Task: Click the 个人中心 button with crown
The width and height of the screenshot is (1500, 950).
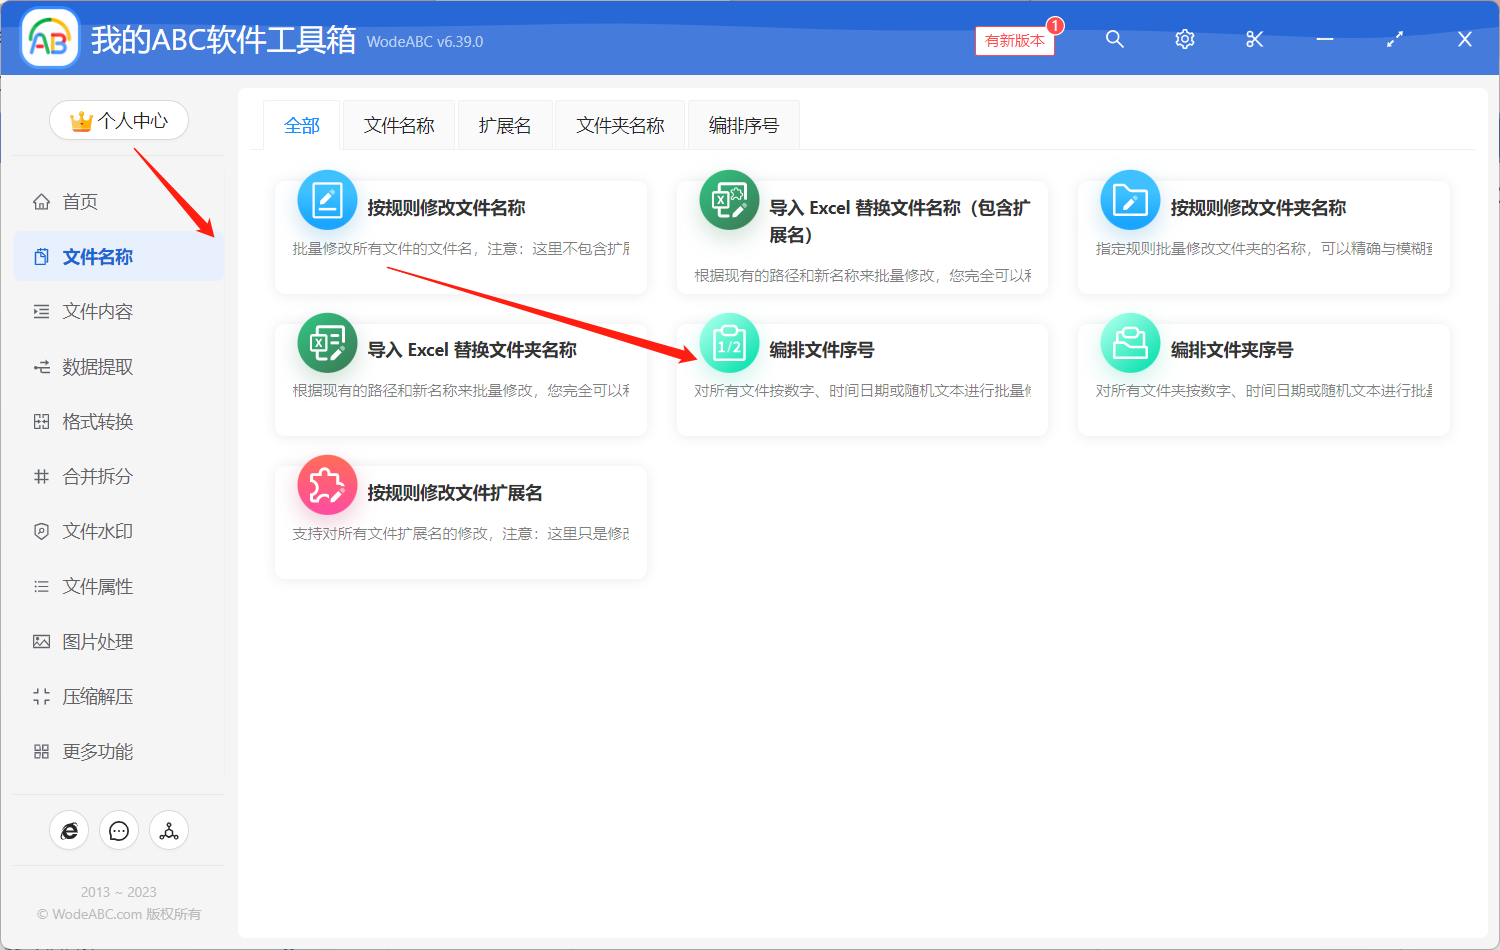Action: click(x=119, y=119)
